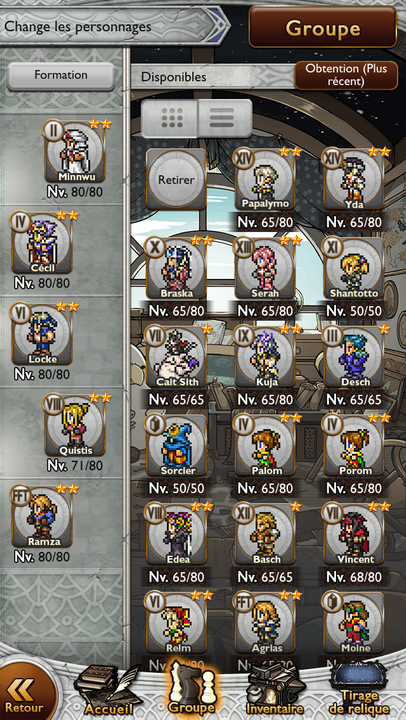Tap Minnwu in the party formation
The image size is (406, 720).
[75, 152]
